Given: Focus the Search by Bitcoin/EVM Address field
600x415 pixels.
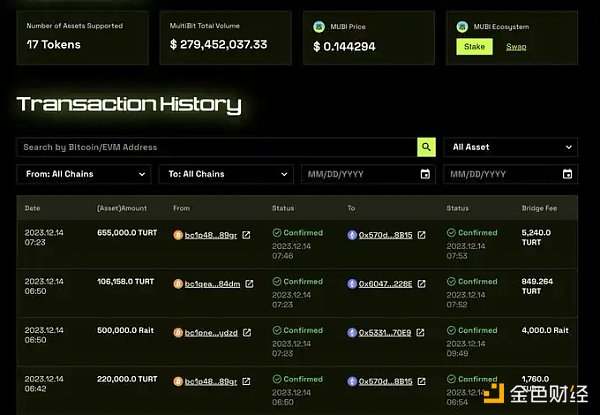Looking at the screenshot, I should (x=217, y=147).
